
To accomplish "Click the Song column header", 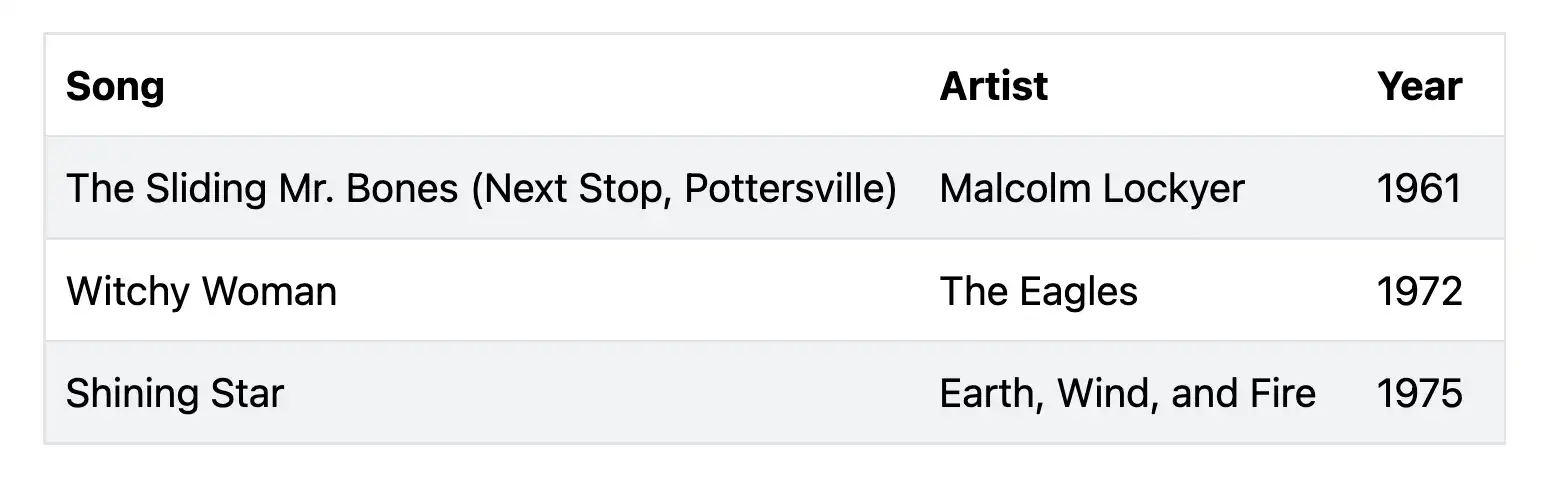I will click(115, 87).
